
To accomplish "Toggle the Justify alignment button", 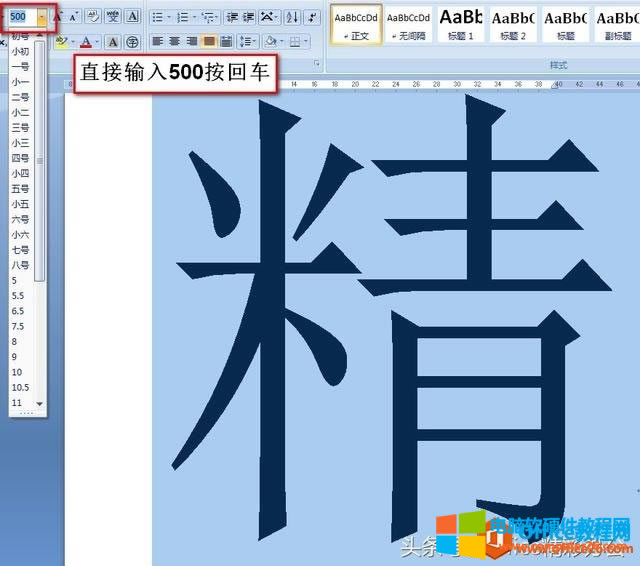I will coord(208,42).
